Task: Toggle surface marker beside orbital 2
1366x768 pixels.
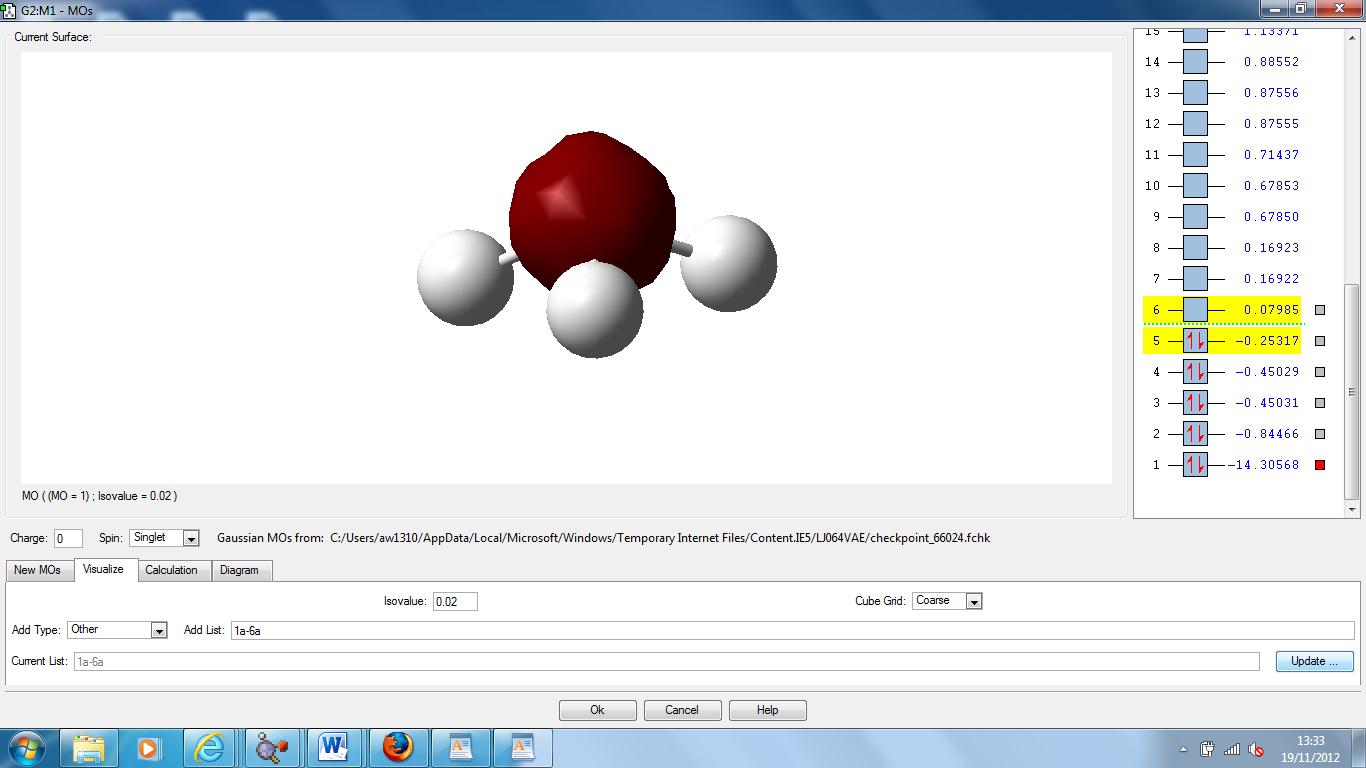Action: (x=1320, y=434)
